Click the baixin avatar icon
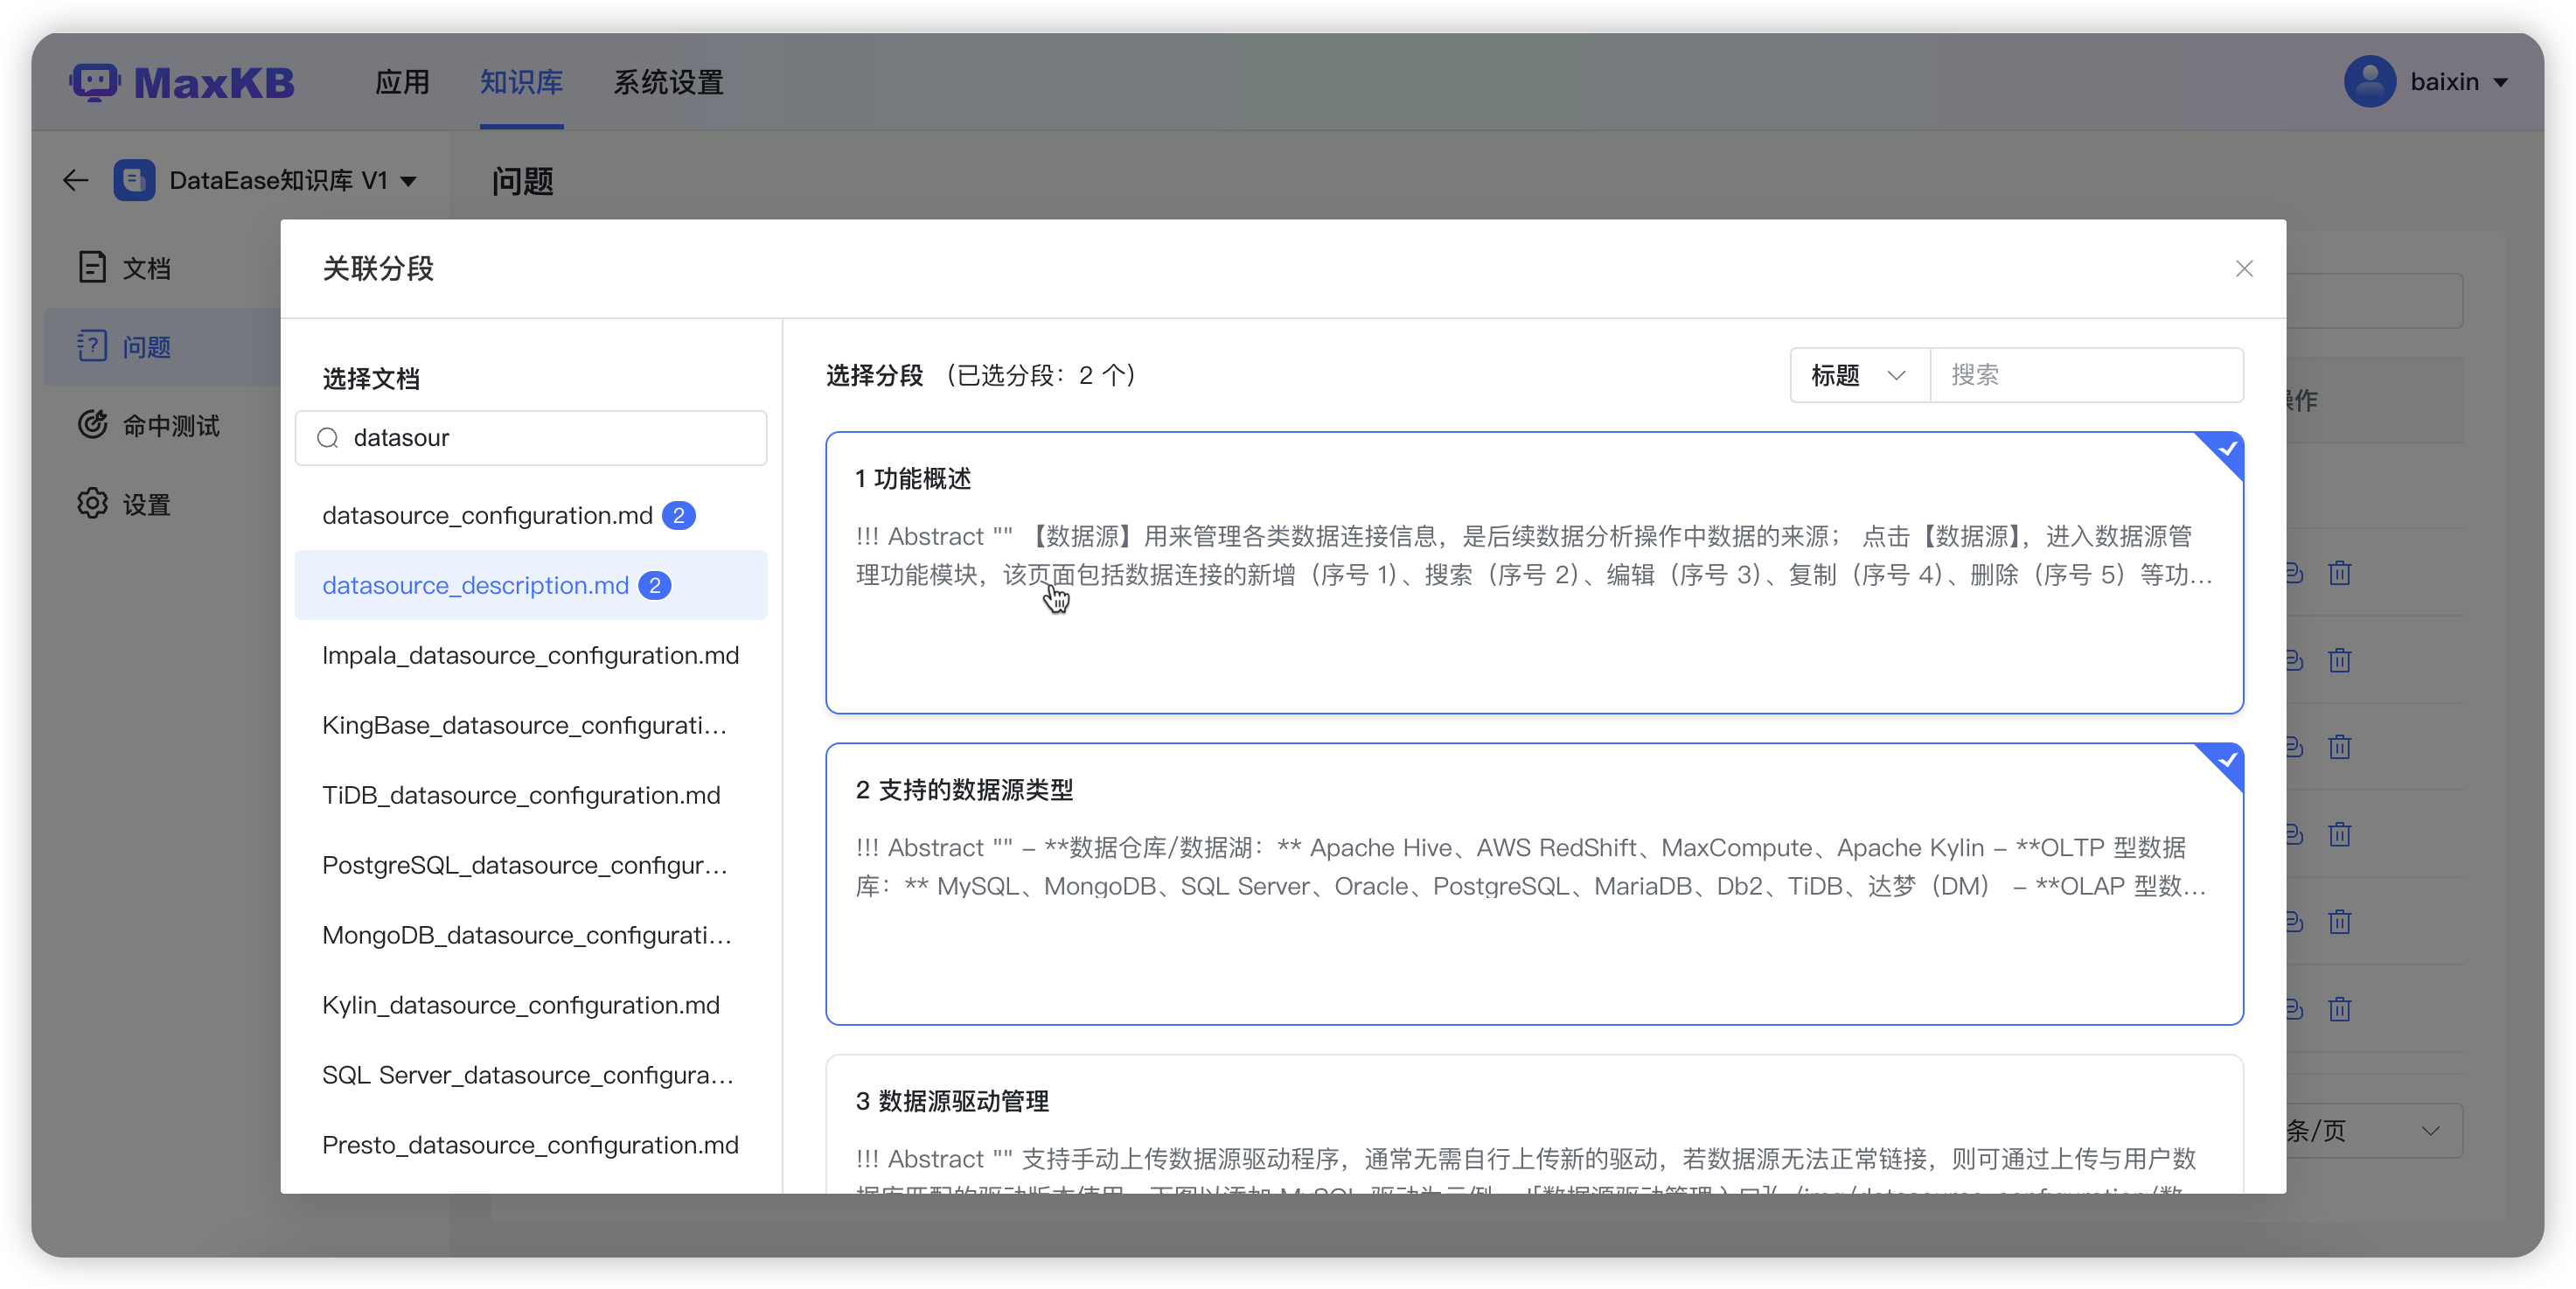Image resolution: width=2576 pixels, height=1289 pixels. click(x=2369, y=82)
